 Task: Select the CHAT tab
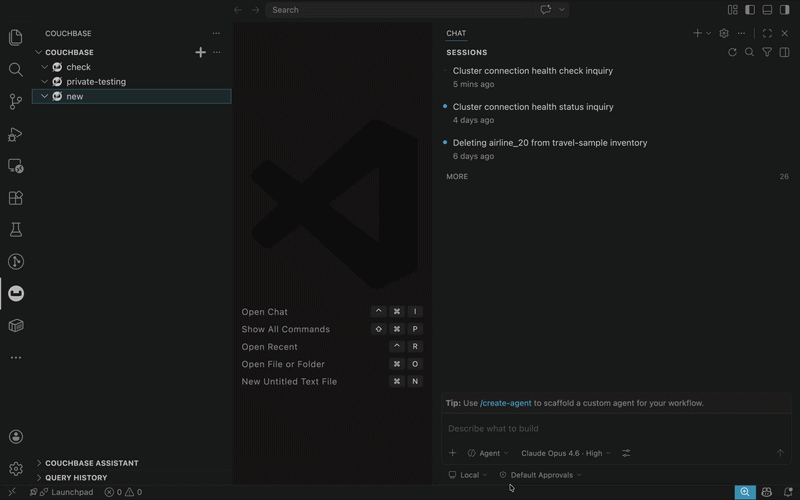tap(456, 33)
